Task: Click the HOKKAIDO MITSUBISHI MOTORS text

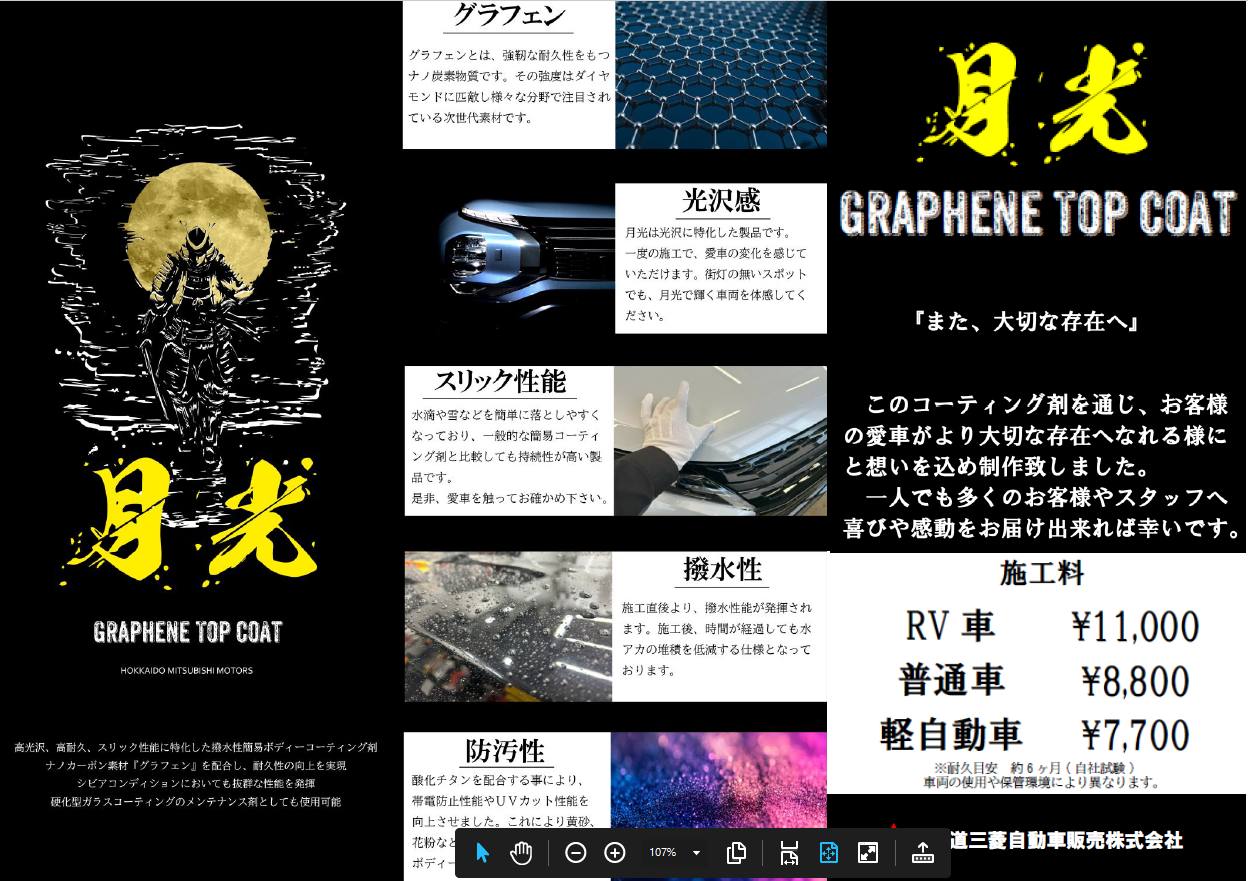Action: click(187, 671)
